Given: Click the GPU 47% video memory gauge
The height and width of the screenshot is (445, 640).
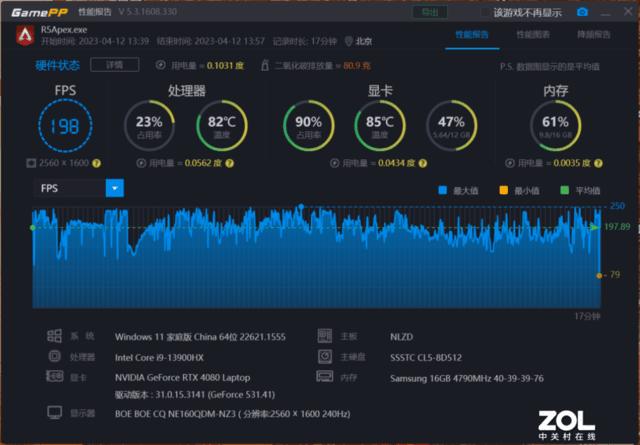Looking at the screenshot, I should click(451, 125).
